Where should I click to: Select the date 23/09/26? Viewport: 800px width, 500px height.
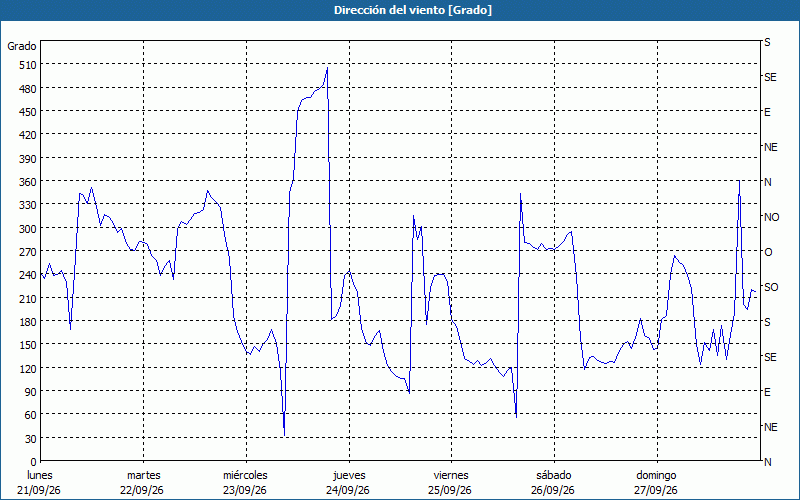245,490
